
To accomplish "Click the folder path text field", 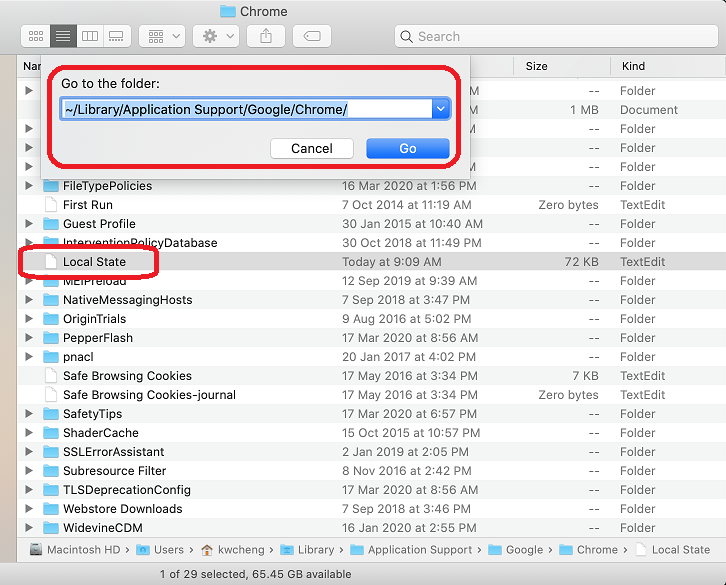I will click(x=246, y=109).
